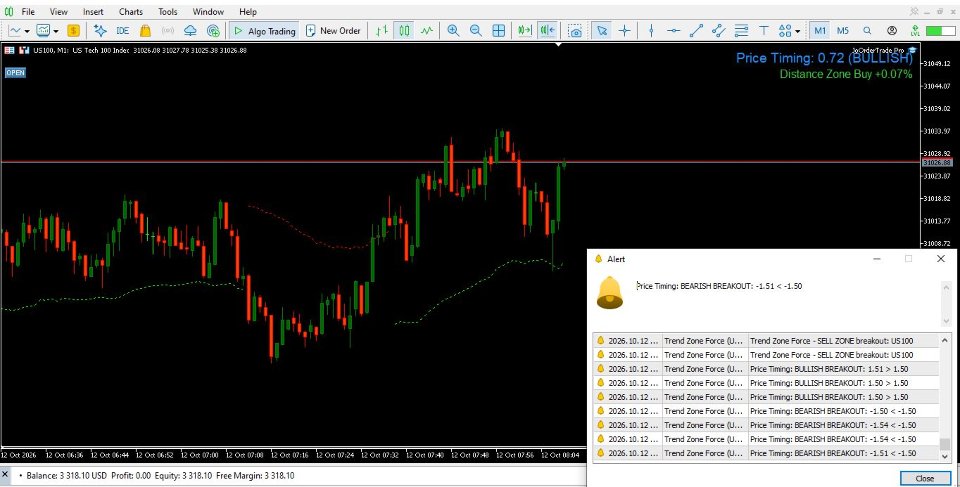Image resolution: width=960 pixels, height=487 pixels.
Task: Click the blue sparkle stars icon
Action: point(100,31)
